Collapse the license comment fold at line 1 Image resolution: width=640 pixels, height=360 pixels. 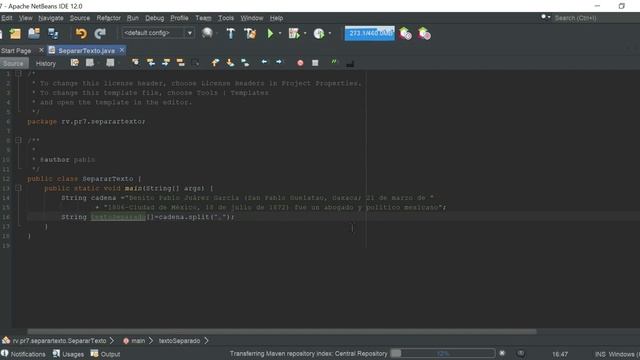(18, 73)
